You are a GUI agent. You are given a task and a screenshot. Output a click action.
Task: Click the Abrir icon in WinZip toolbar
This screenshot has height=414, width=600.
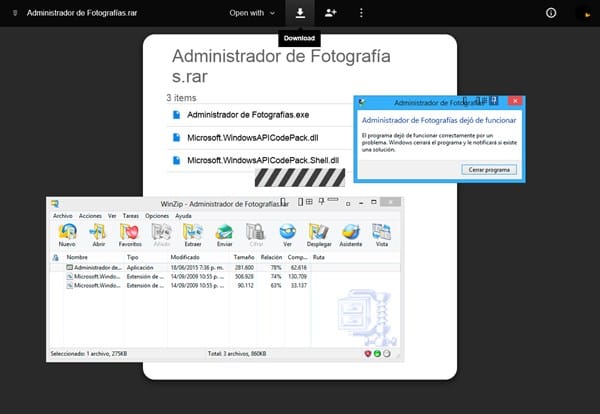98,234
